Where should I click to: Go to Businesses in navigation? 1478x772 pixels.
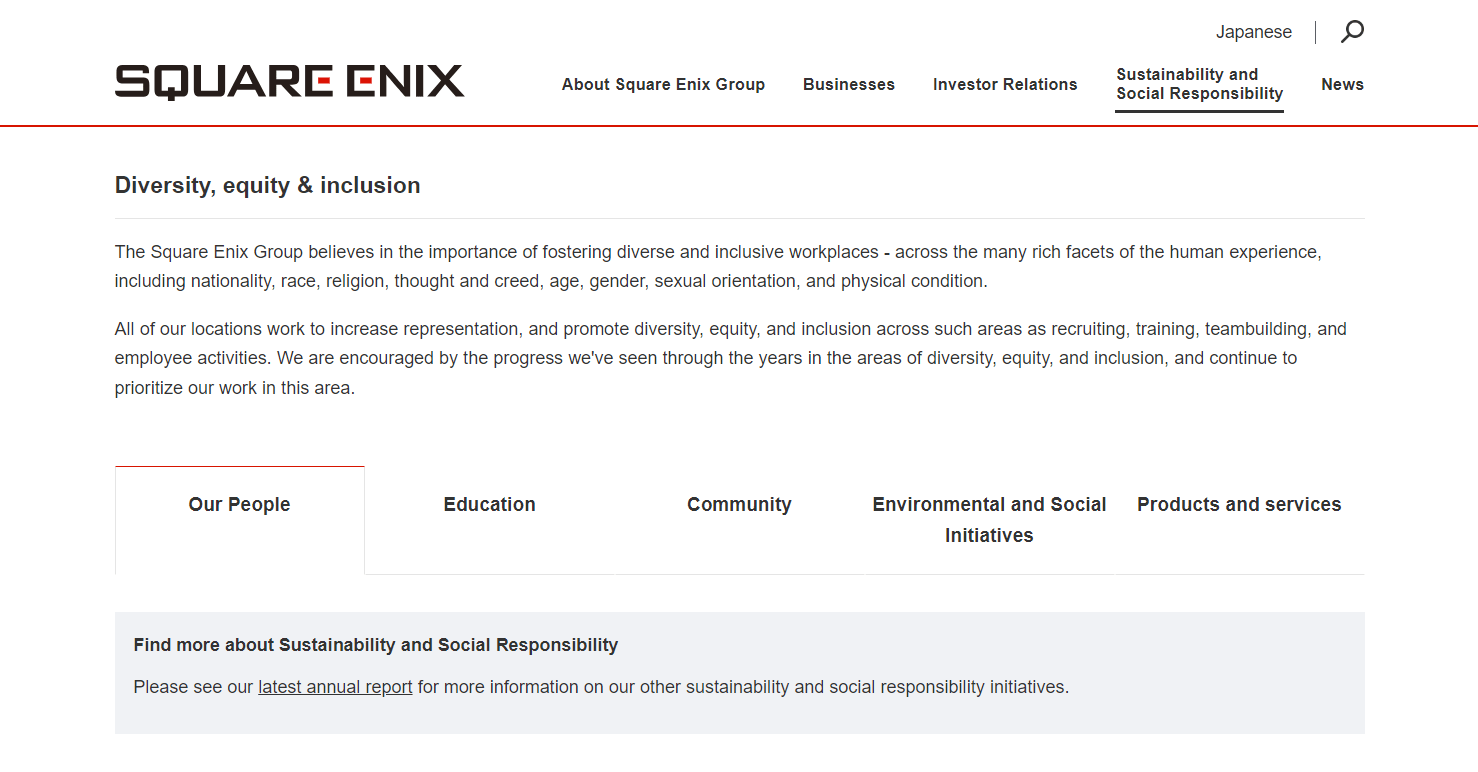point(848,85)
